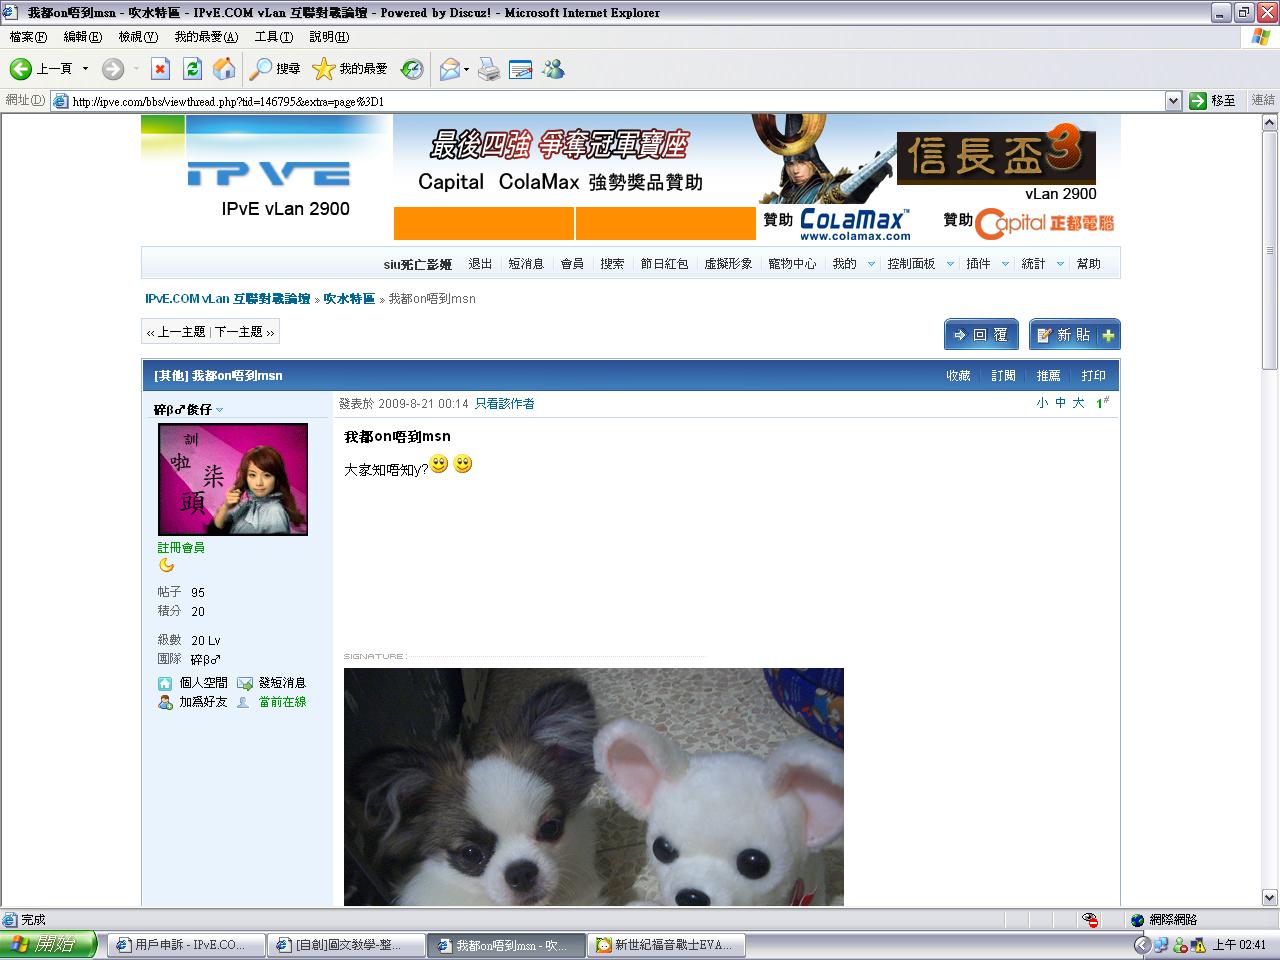Screen dimensions: 1280x960
Task: Click the 回覆 reply button
Action: pos(980,335)
